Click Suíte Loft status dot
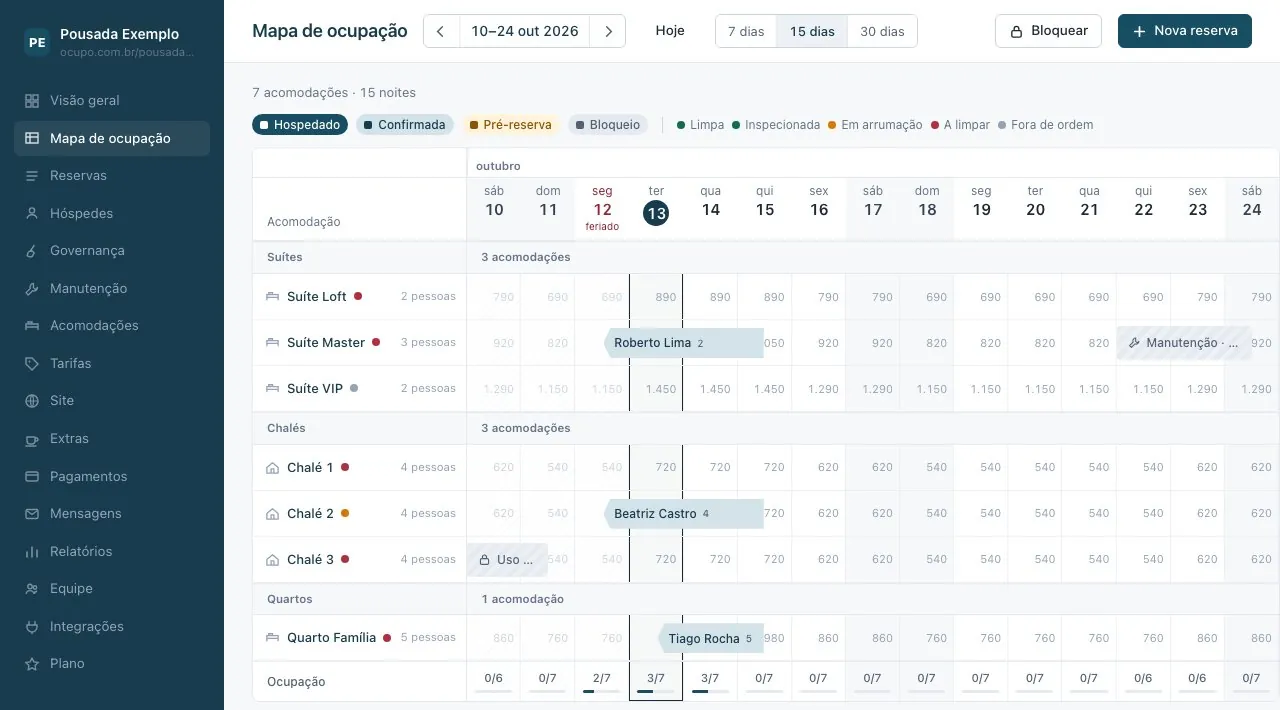The height and width of the screenshot is (710, 1280). (x=358, y=296)
